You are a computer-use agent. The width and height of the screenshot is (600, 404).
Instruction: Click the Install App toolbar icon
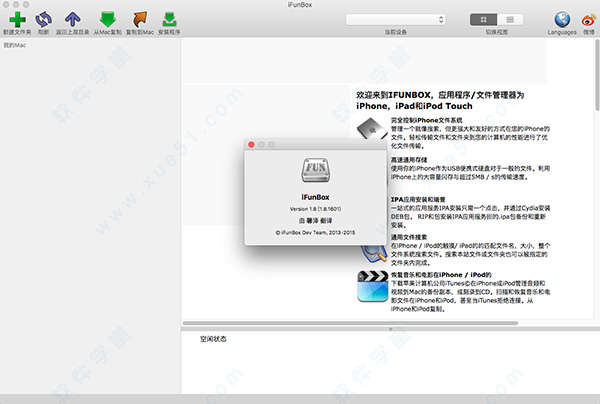[171, 18]
